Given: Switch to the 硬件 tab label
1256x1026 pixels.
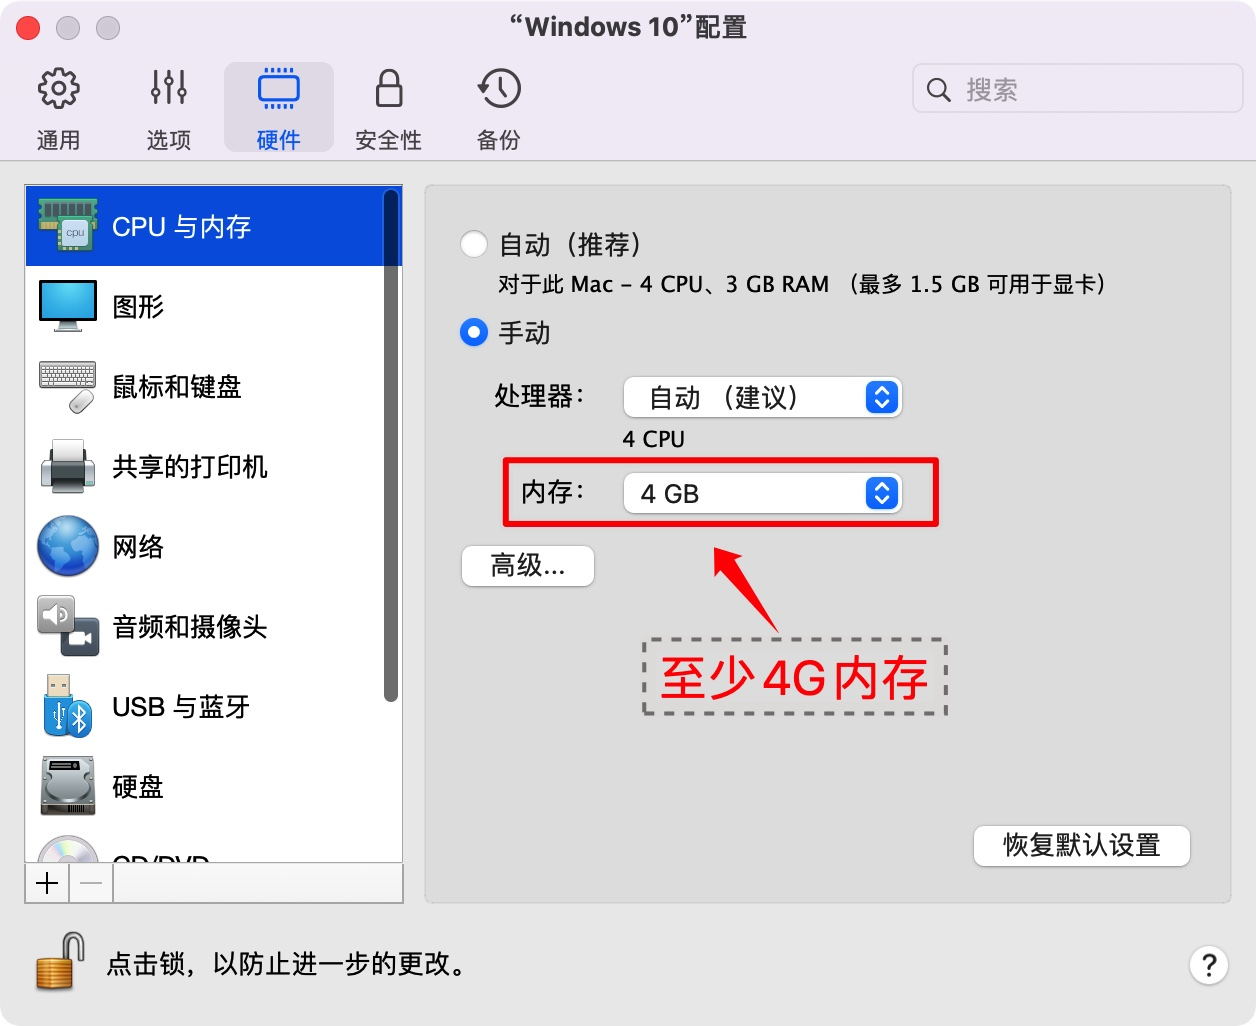Looking at the screenshot, I should [278, 140].
